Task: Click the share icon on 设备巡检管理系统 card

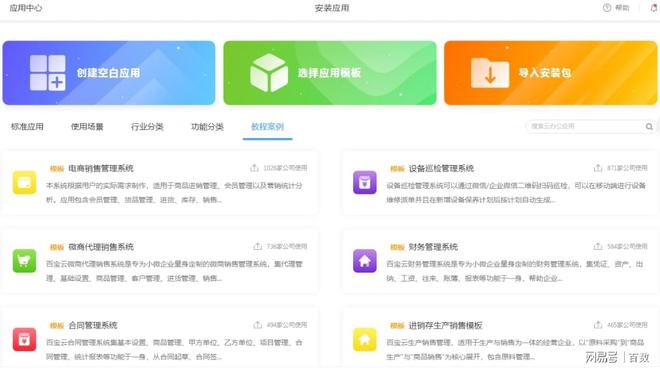Action: tap(598, 168)
